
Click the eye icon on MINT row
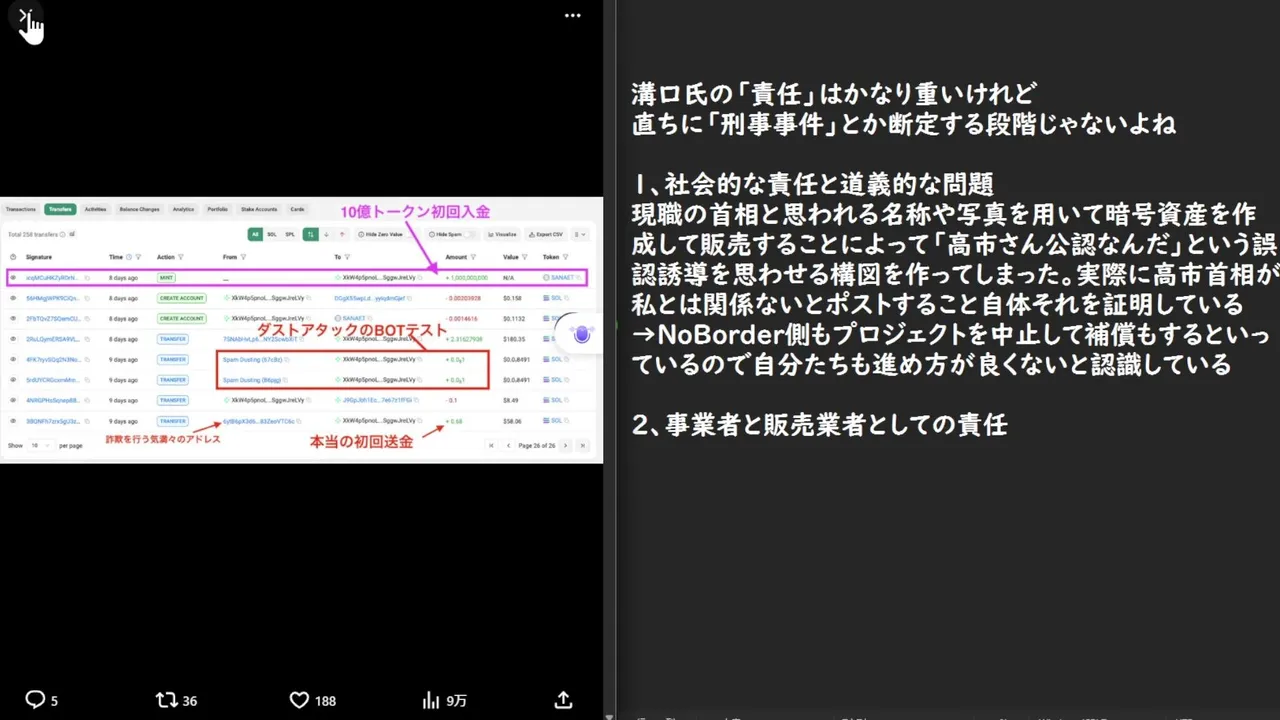pyautogui.click(x=13, y=277)
